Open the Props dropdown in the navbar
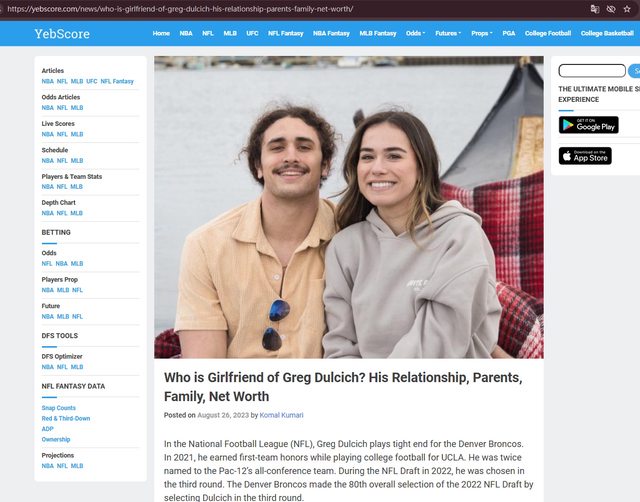This screenshot has width=640, height=502. pyautogui.click(x=482, y=33)
